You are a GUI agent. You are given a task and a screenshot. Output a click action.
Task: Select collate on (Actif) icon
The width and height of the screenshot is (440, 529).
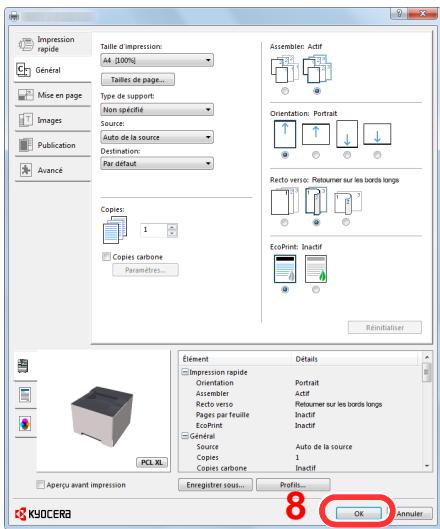click(x=317, y=70)
